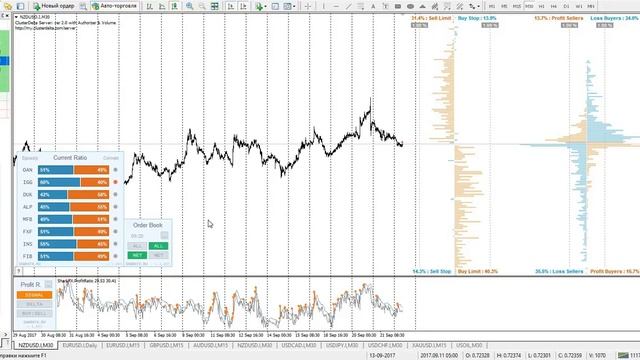Toggle the IGG row indicator dot
640x360 pixels.
(x=116, y=182)
